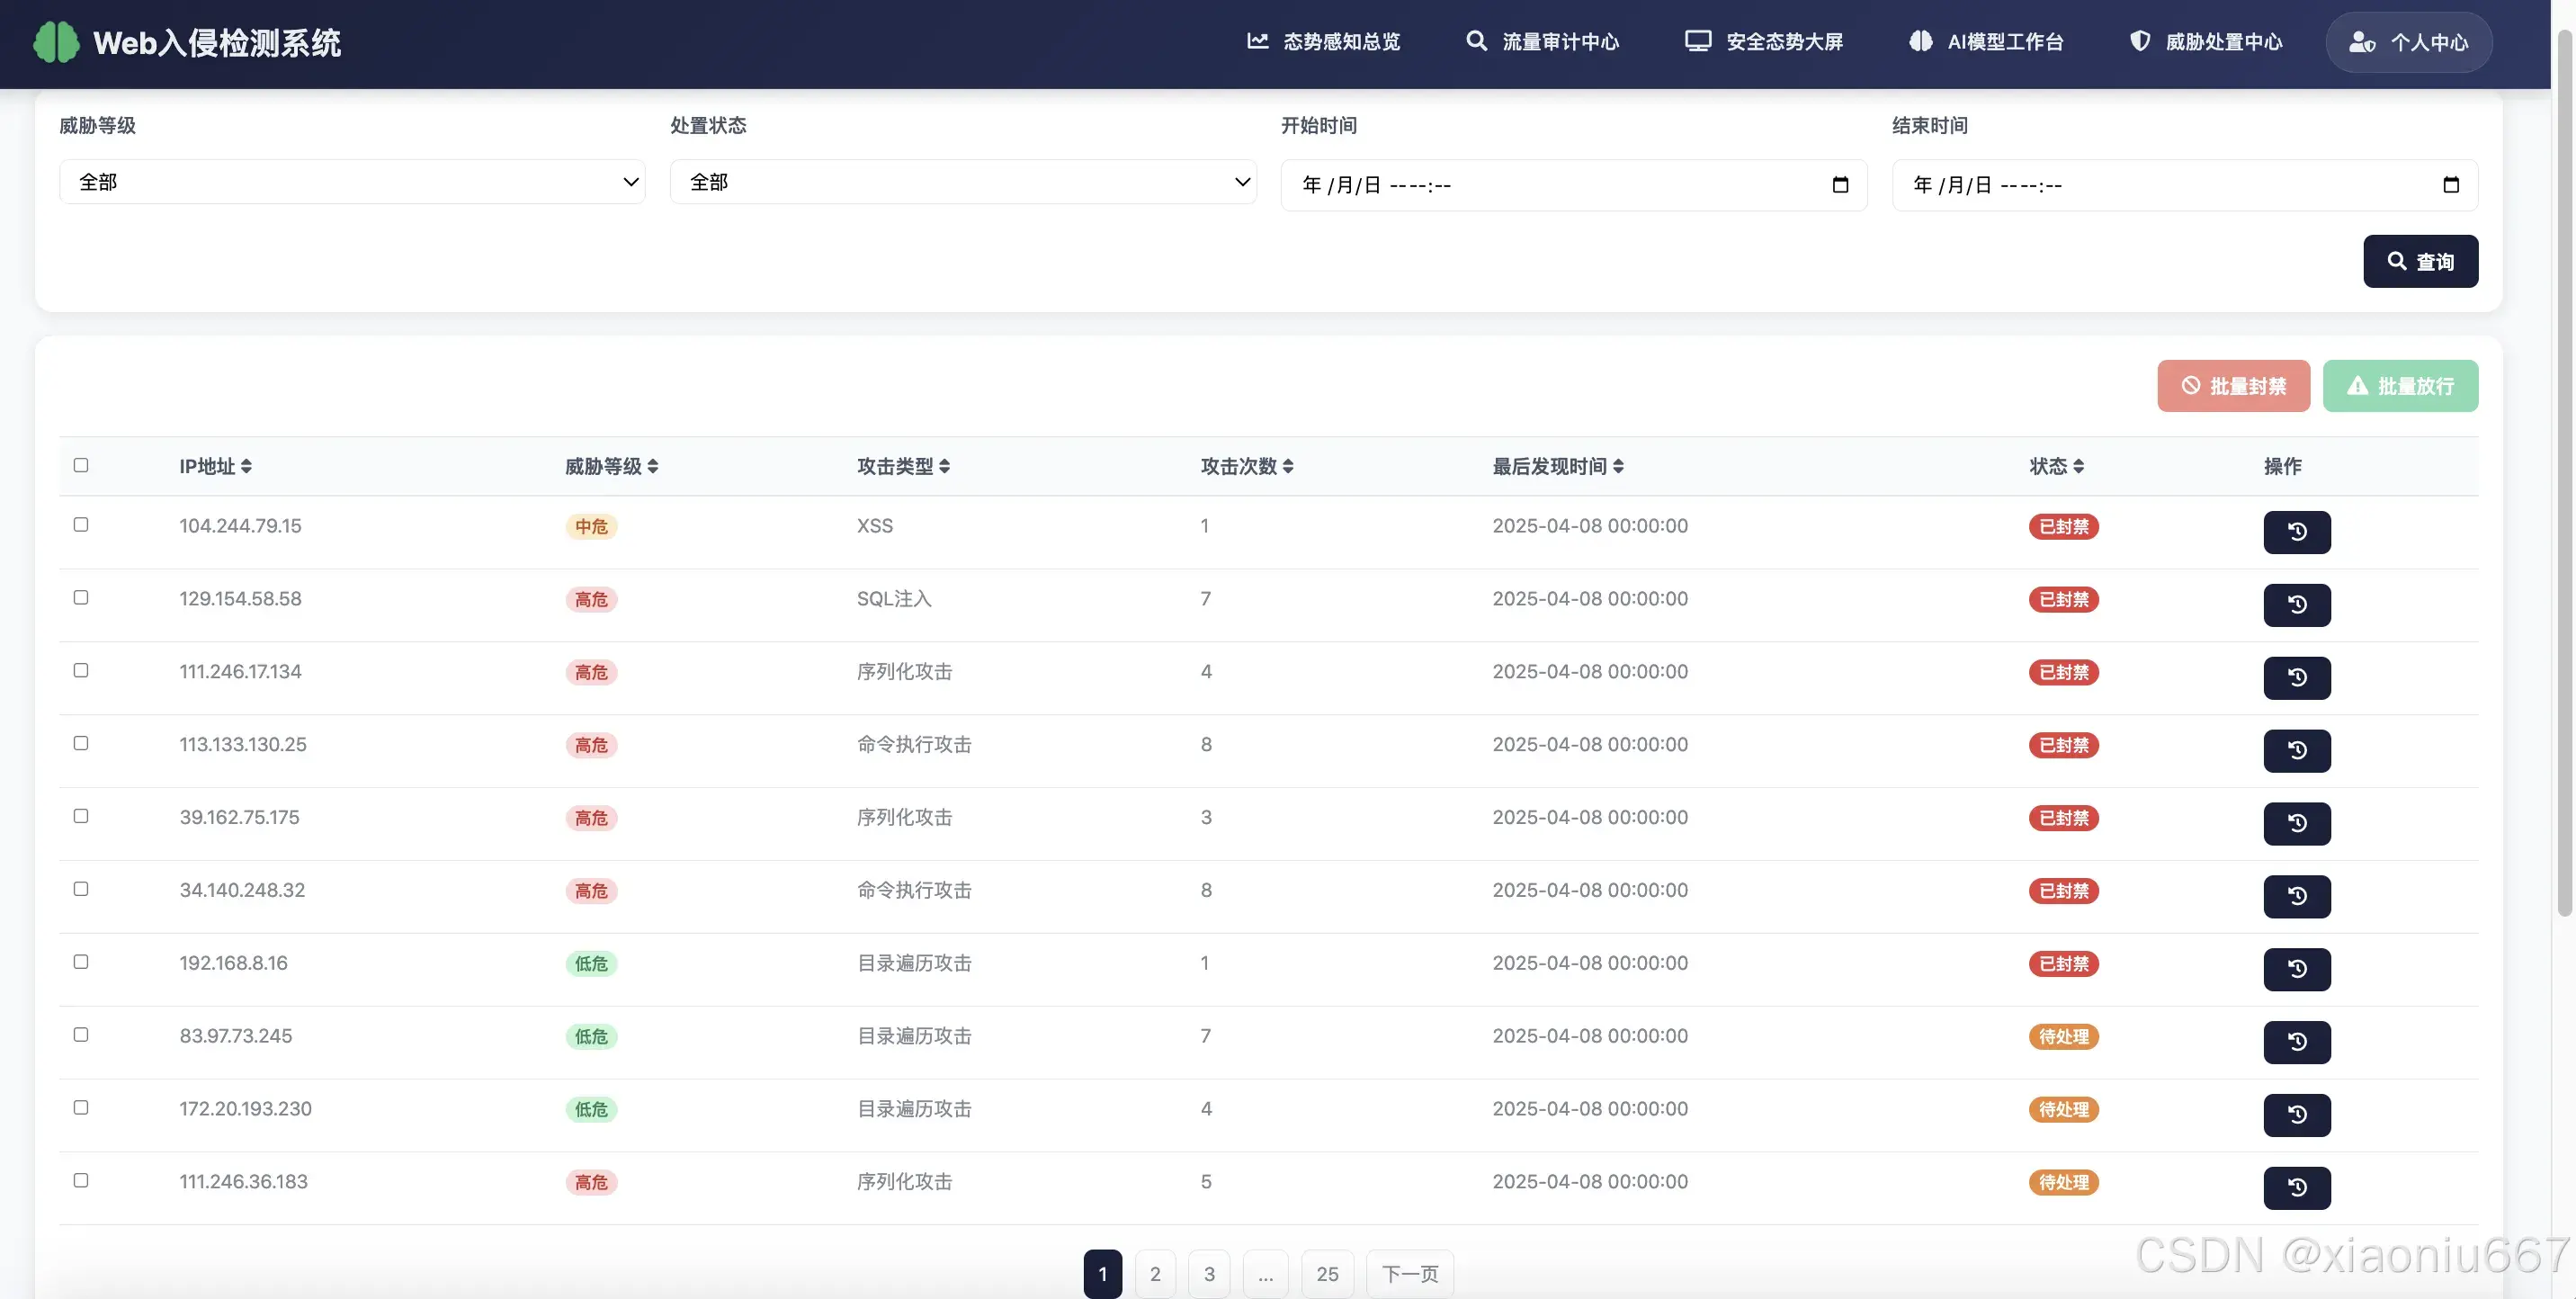Expand the 威胁等级 filter dropdown
The width and height of the screenshot is (2576, 1299).
point(352,182)
